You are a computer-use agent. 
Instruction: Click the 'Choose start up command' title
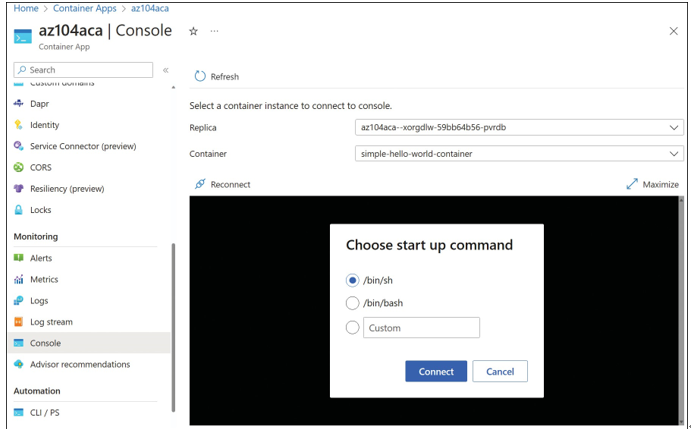pyautogui.click(x=429, y=245)
